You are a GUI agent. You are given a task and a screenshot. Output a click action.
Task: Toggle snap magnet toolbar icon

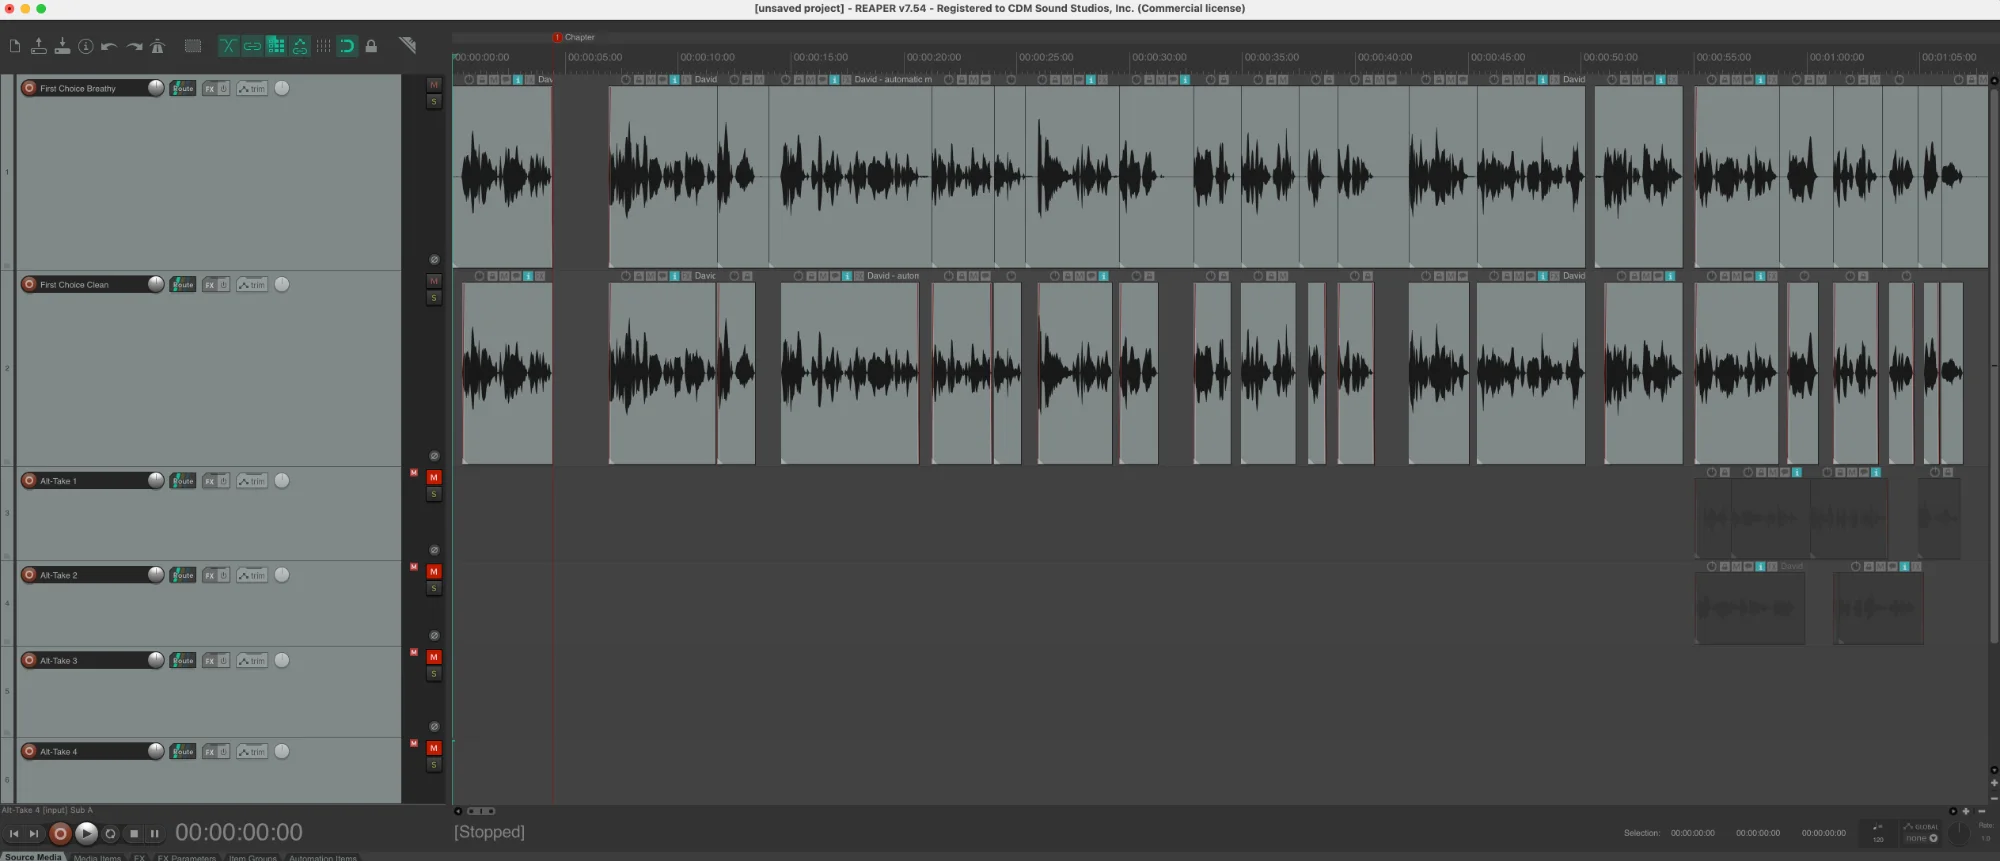point(347,46)
